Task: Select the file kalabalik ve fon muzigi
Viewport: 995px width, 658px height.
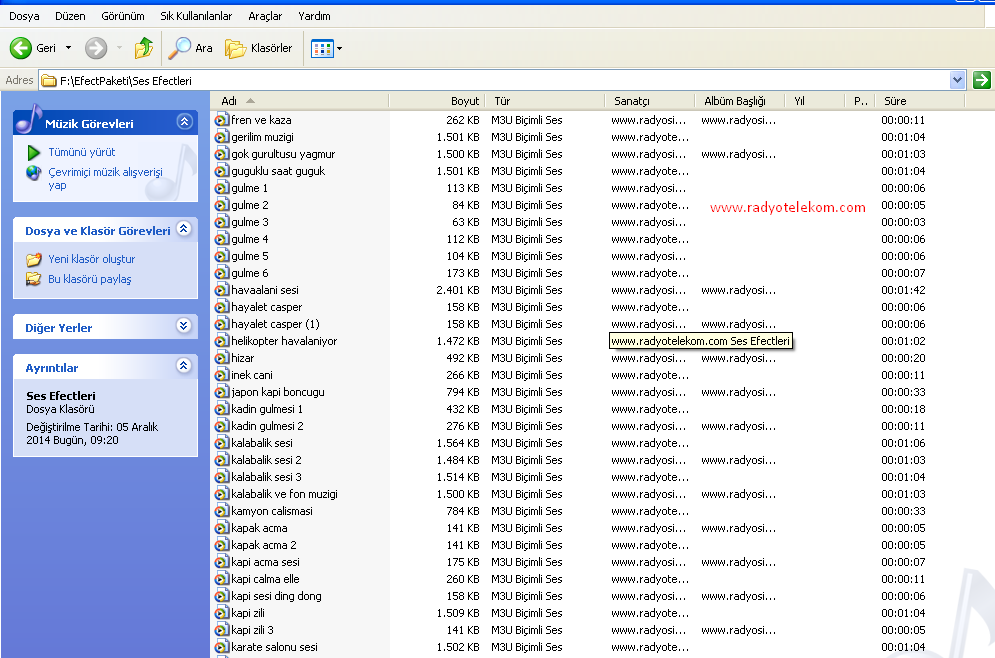Action: click(284, 494)
